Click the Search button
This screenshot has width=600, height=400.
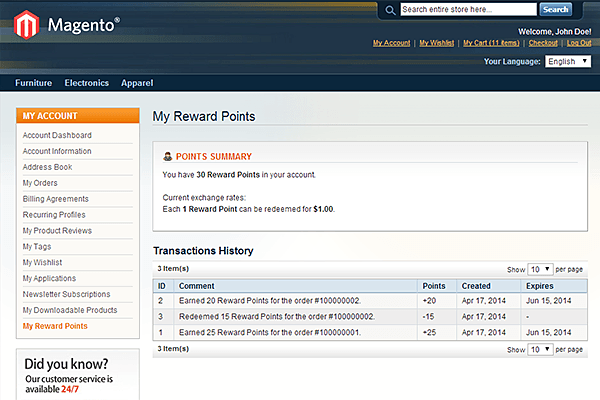click(x=556, y=10)
